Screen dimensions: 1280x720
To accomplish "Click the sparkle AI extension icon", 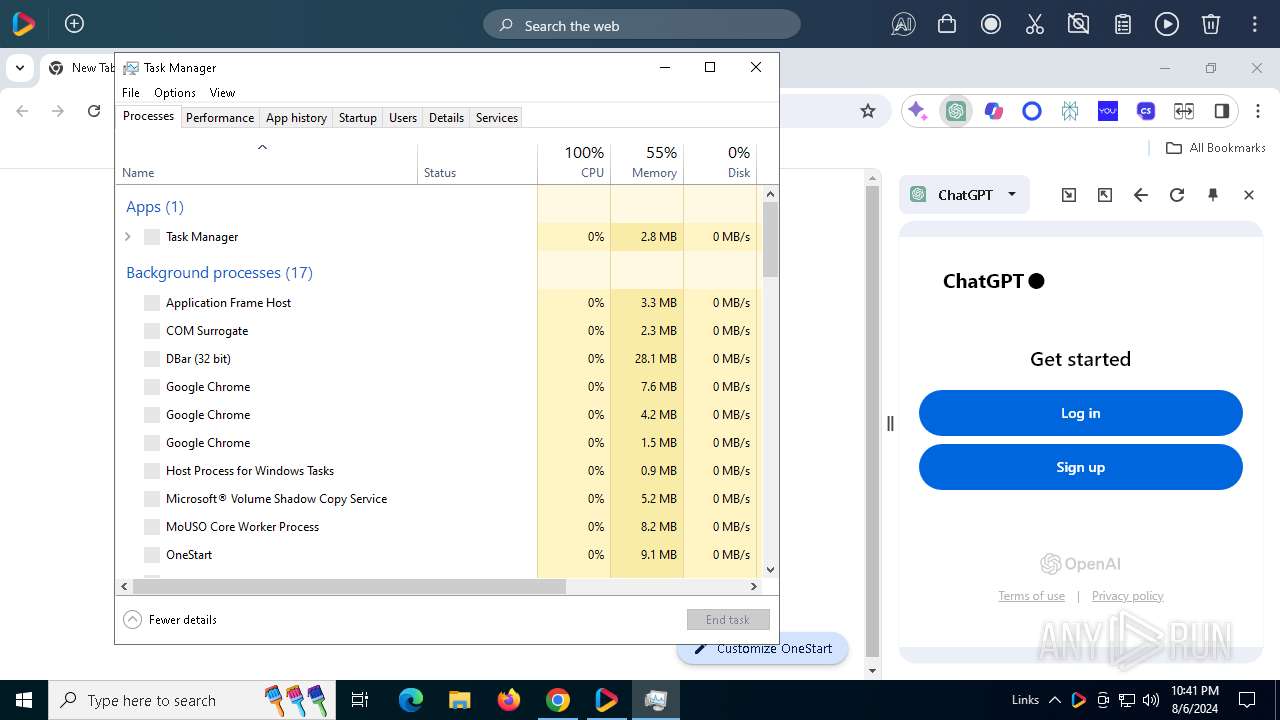I will (x=917, y=111).
